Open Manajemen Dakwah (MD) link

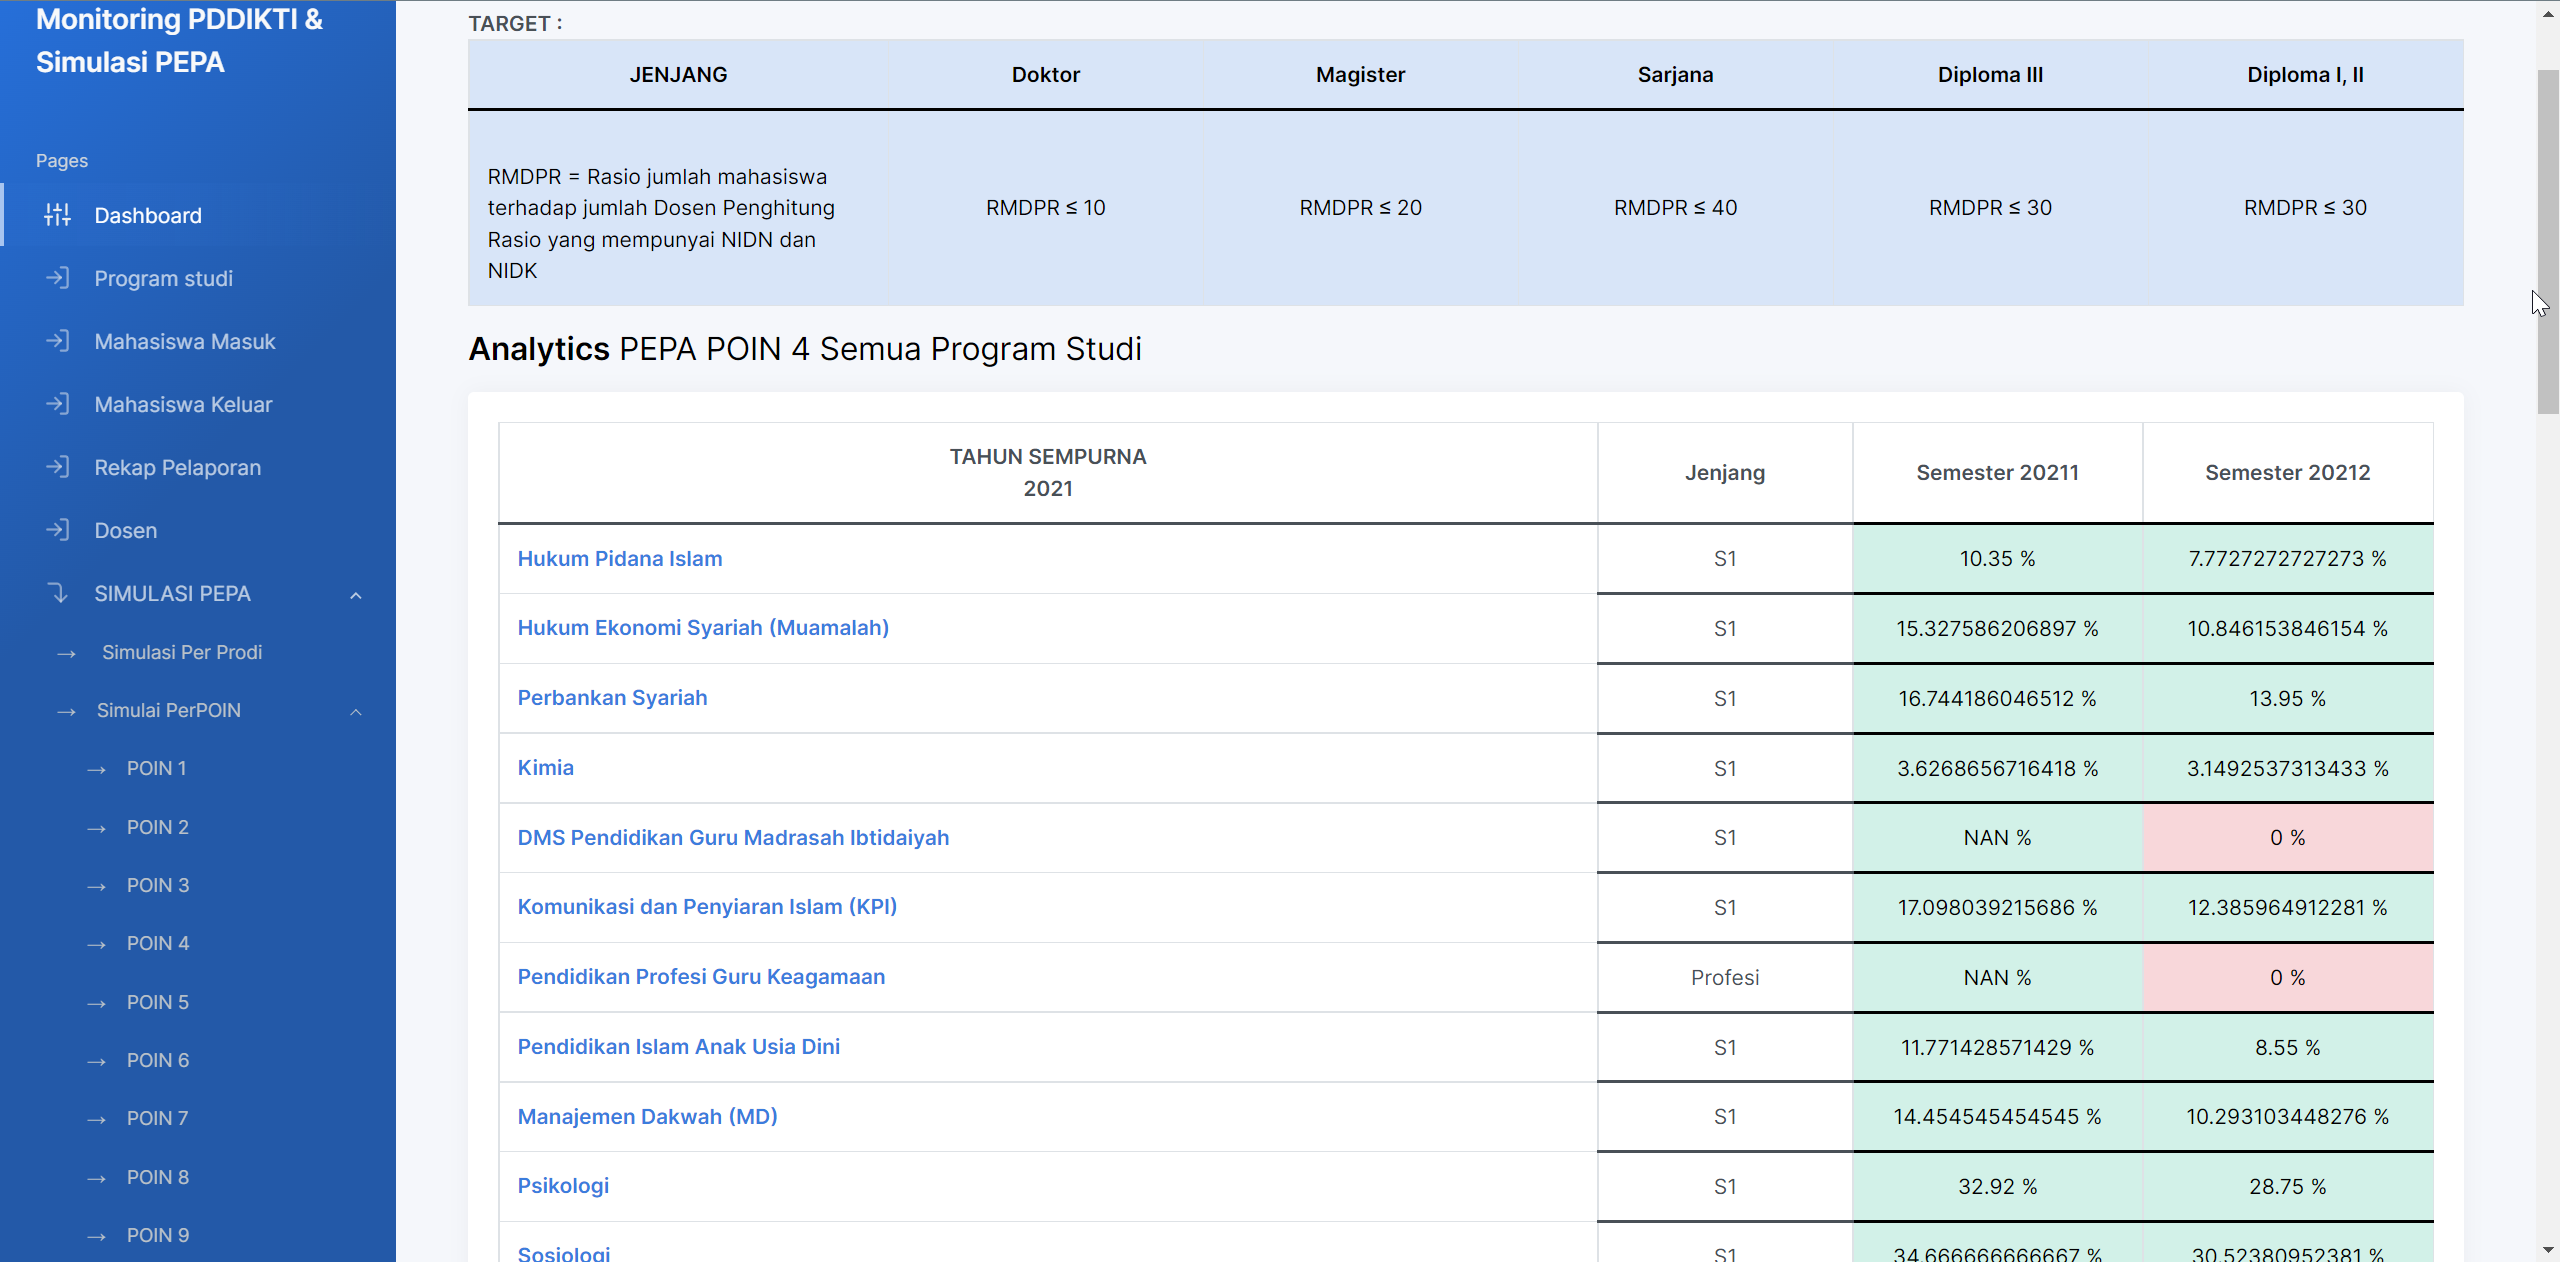click(647, 1116)
